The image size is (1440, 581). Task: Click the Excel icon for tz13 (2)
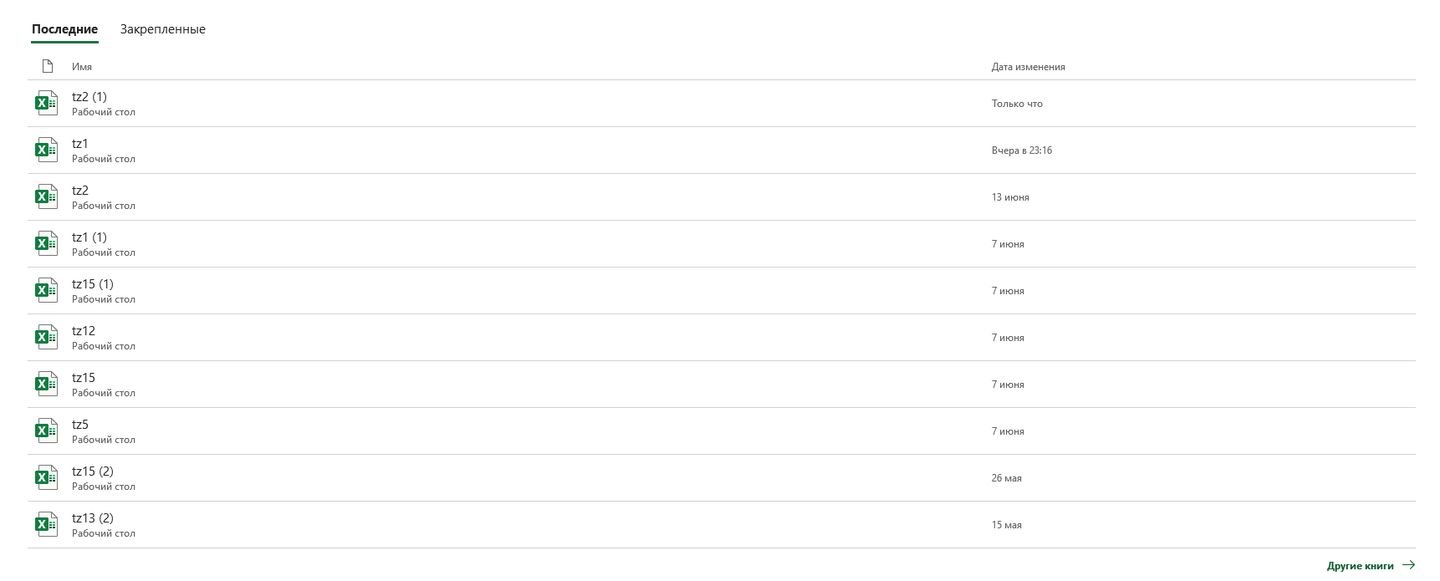pyautogui.click(x=46, y=525)
